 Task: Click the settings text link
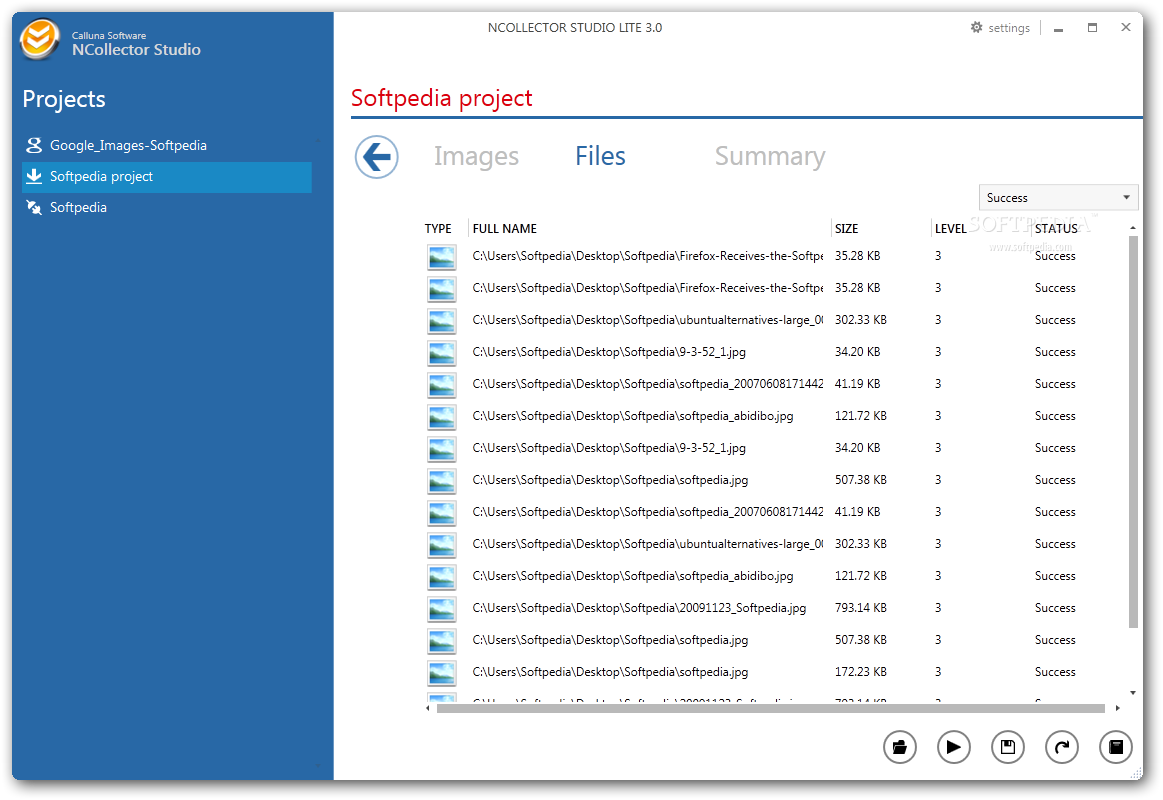click(1009, 28)
